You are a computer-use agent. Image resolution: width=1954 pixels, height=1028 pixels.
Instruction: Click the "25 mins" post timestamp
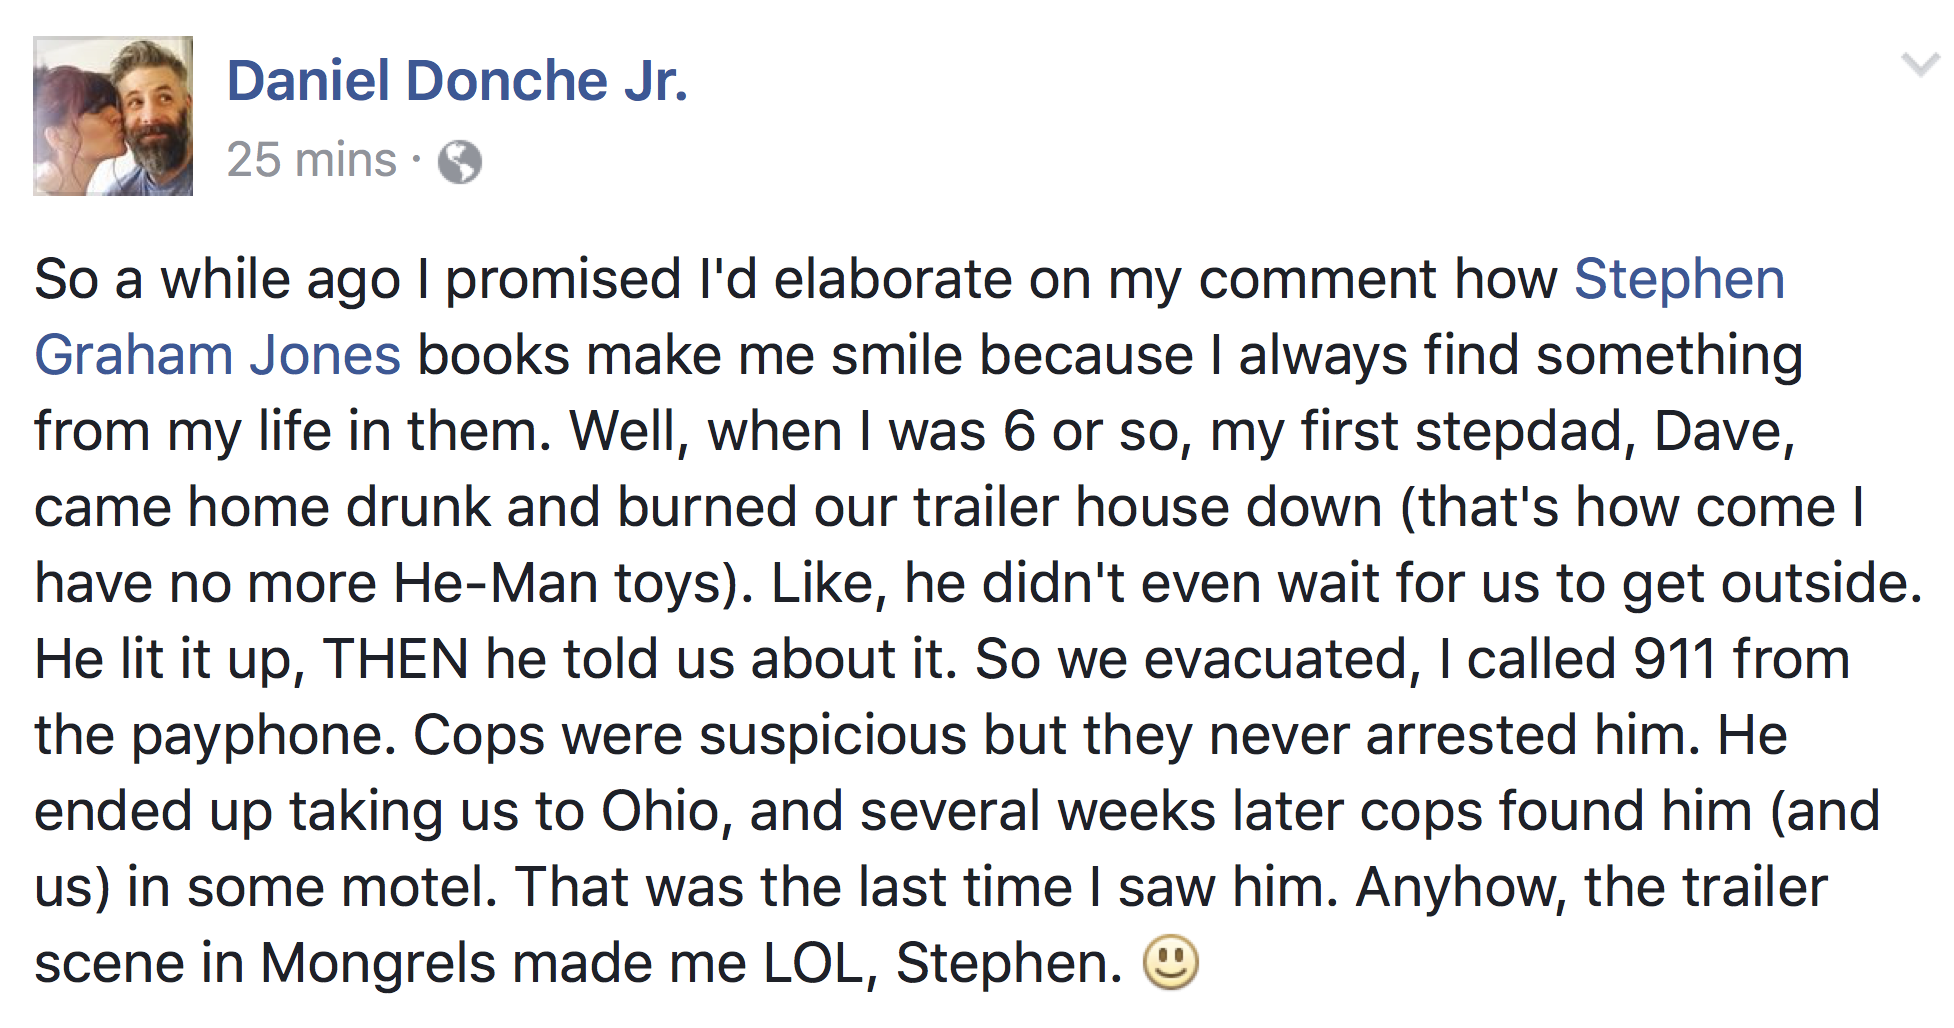(x=311, y=160)
